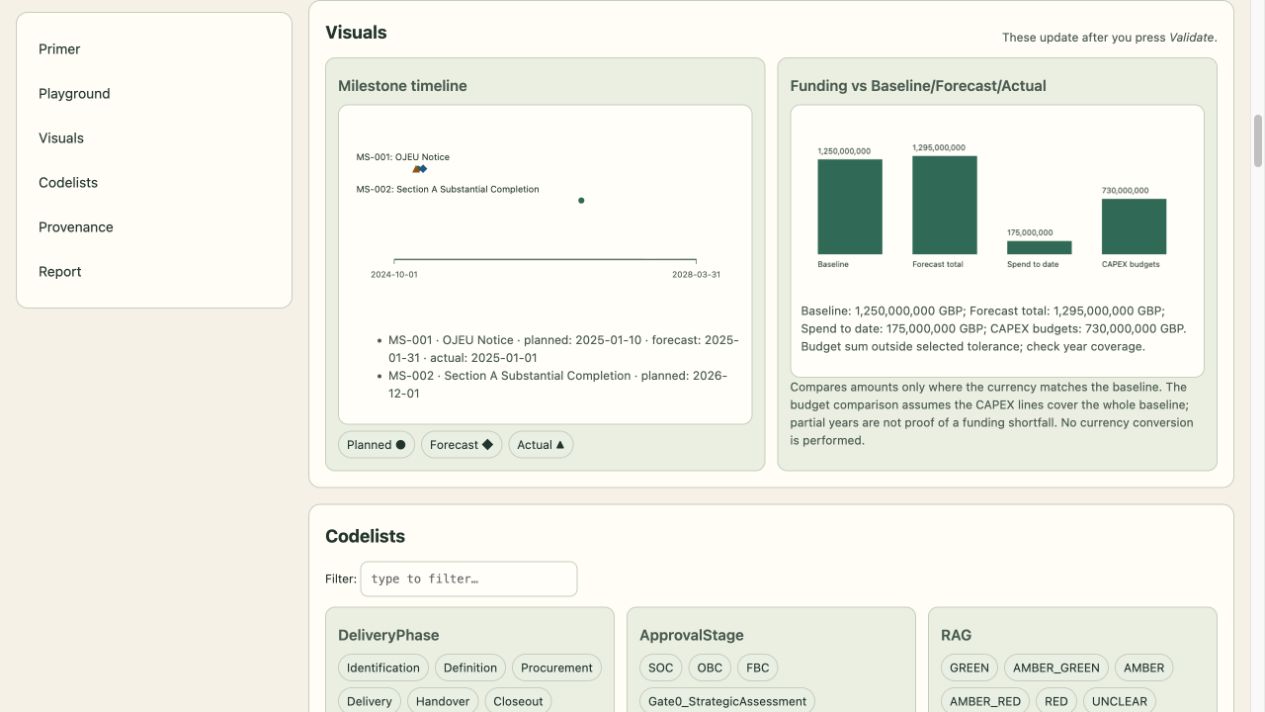This screenshot has width=1265, height=712.
Task: Click the GREEN RAG chip
Action: coord(969,668)
